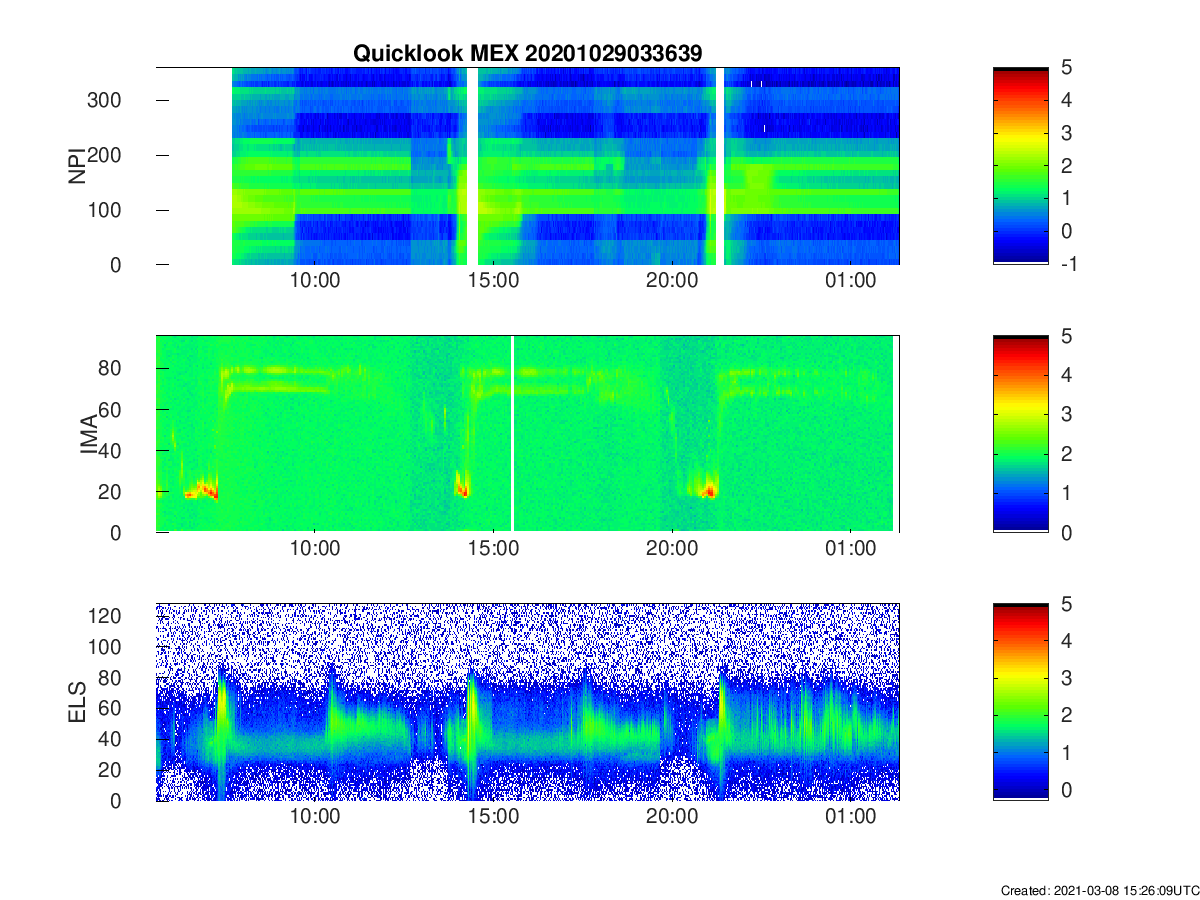This screenshot has height=900, width=1200.
Task: Select the ELS y-axis label
Action: [76, 702]
